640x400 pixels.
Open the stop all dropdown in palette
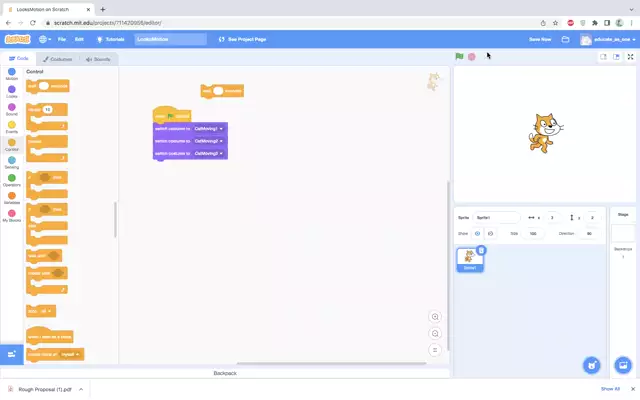46,311
